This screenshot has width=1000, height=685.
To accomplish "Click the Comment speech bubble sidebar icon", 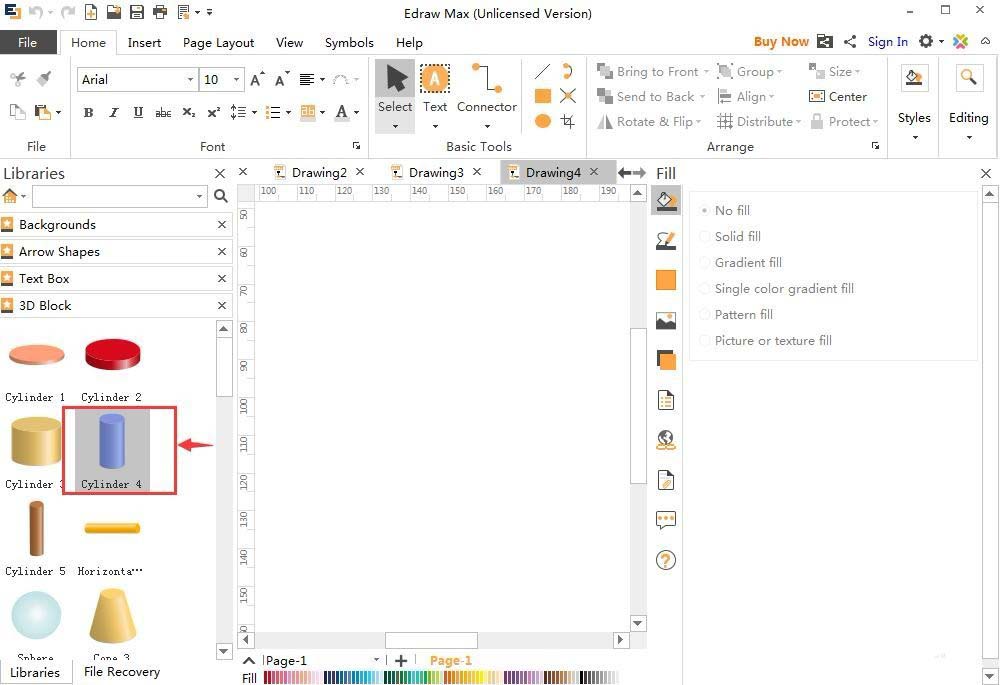I will tap(666, 520).
